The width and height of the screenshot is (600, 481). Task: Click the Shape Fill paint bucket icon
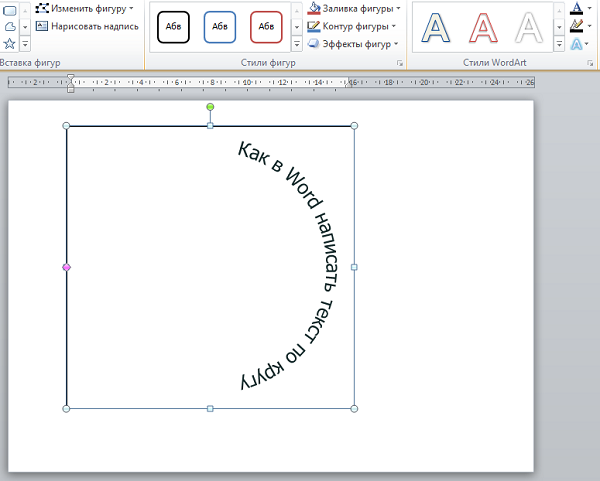point(314,8)
